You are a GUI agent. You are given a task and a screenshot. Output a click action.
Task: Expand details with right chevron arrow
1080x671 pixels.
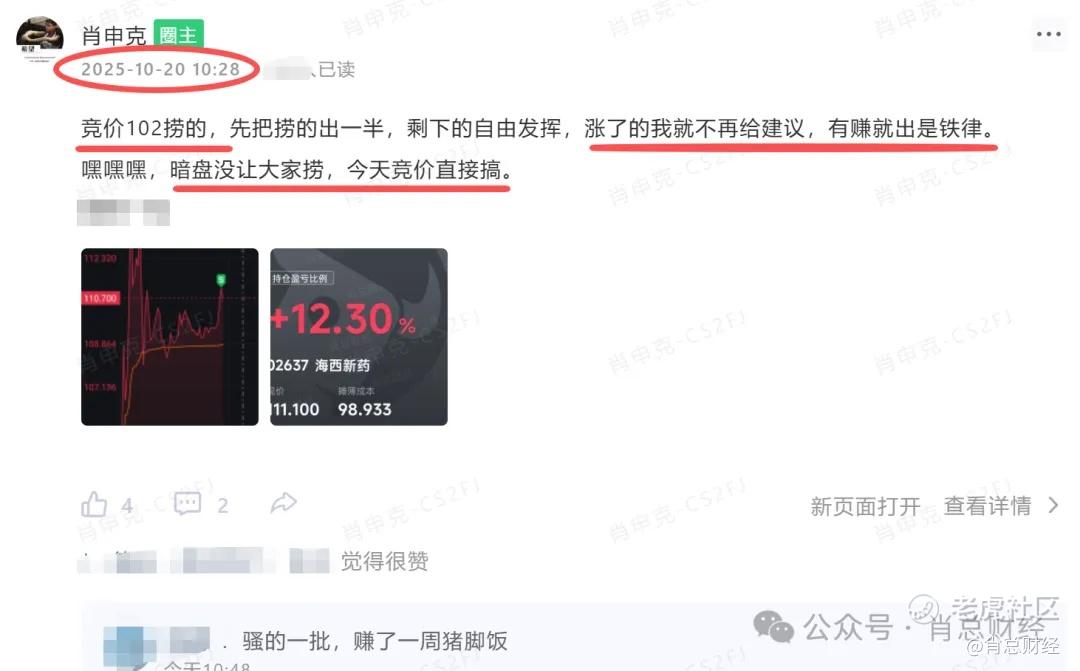pos(1052,506)
